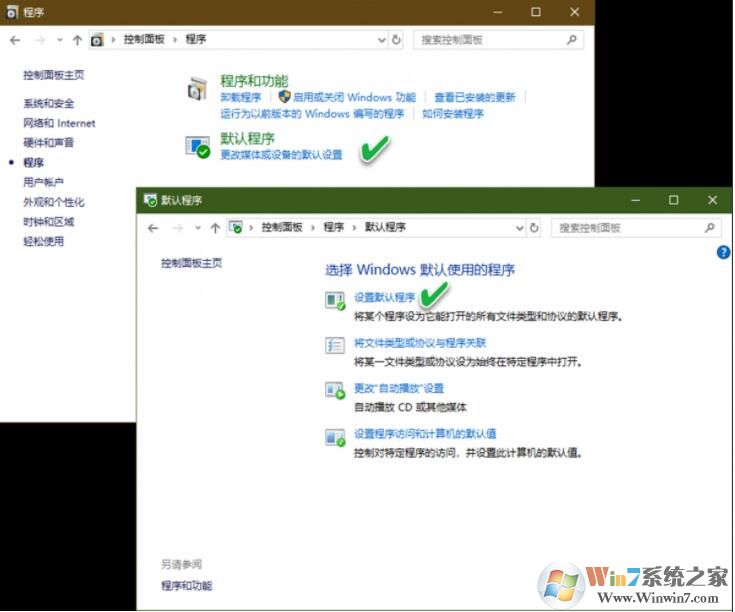Viewport: 735px width, 612px height.
Task: Click 卸载程序 link
Action: coord(240,98)
